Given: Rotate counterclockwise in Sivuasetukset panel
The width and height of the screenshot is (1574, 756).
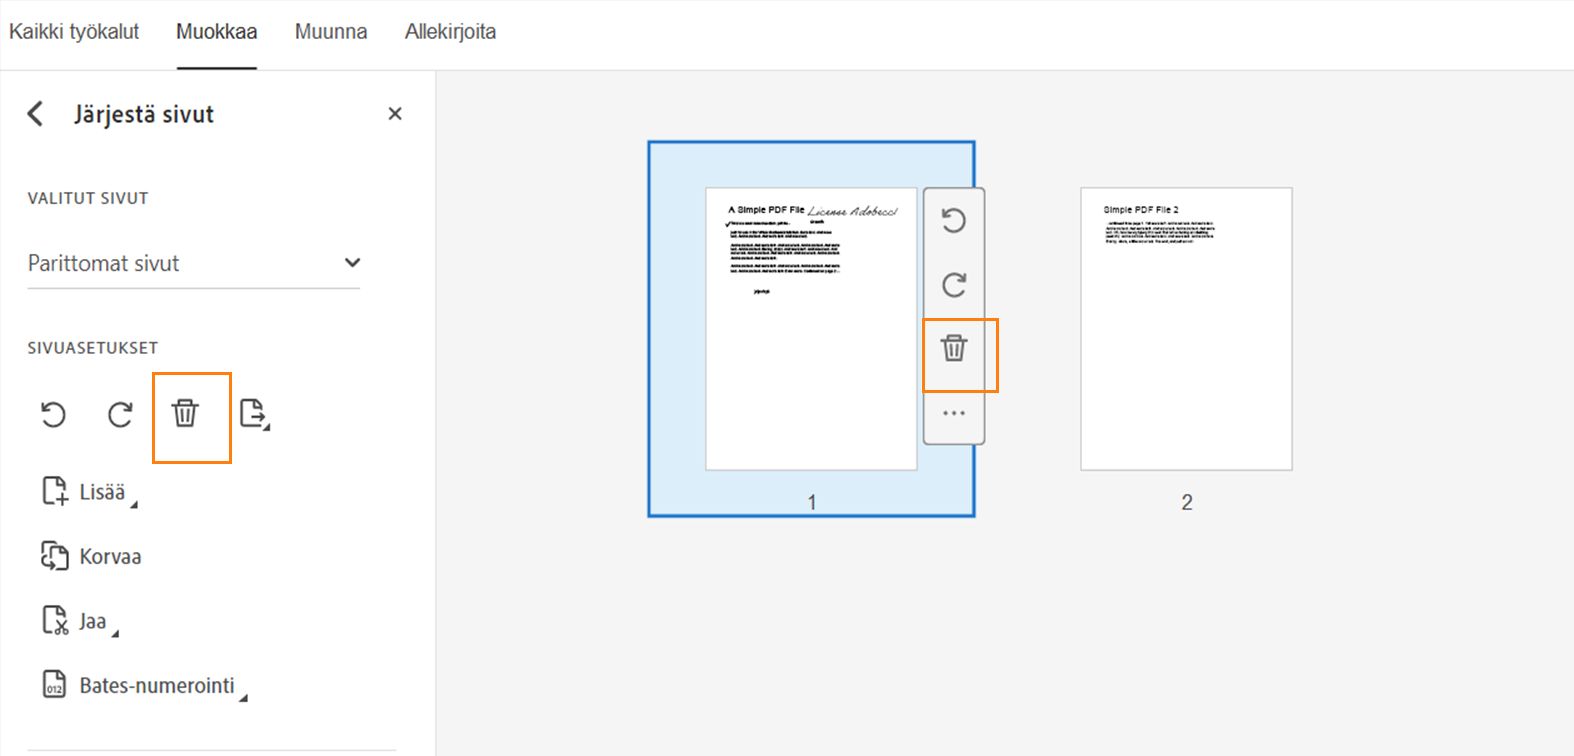Looking at the screenshot, I should 54,414.
